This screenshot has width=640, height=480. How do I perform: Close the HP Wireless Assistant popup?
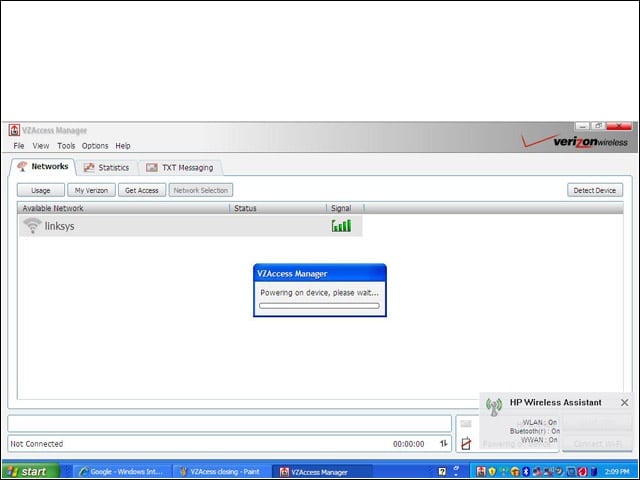(624, 402)
